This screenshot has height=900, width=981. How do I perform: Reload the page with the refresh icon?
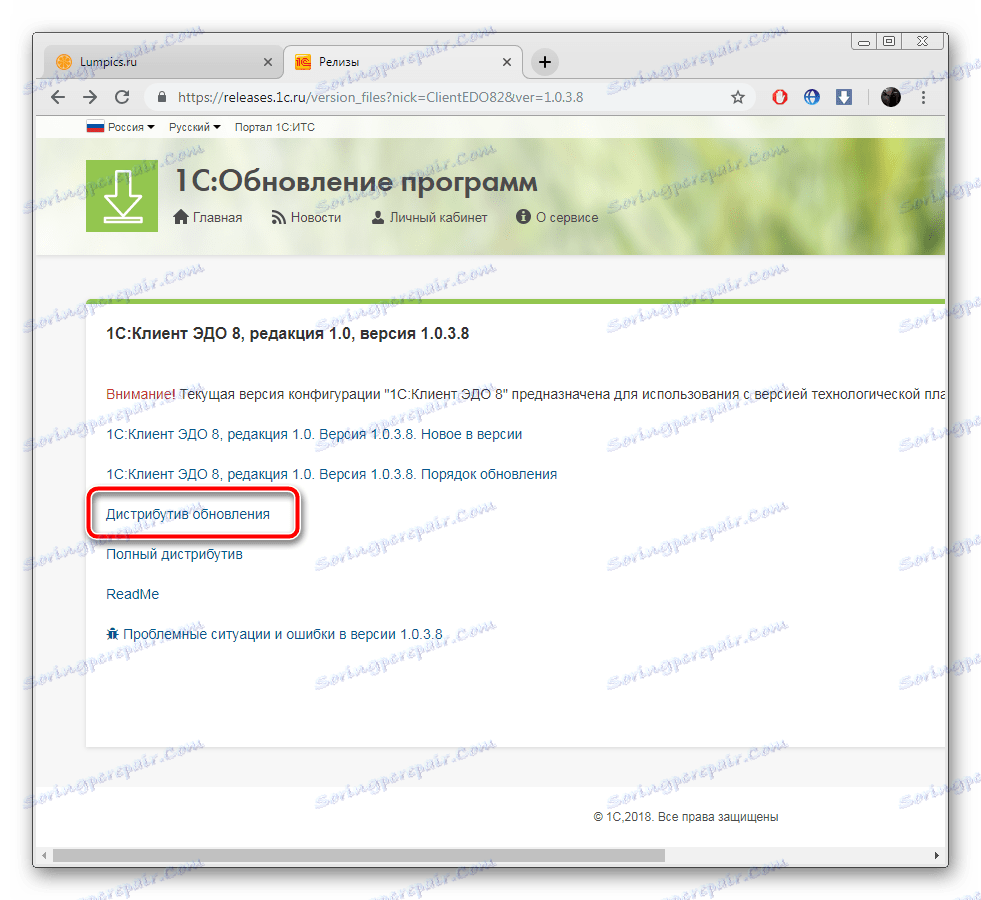(x=122, y=97)
